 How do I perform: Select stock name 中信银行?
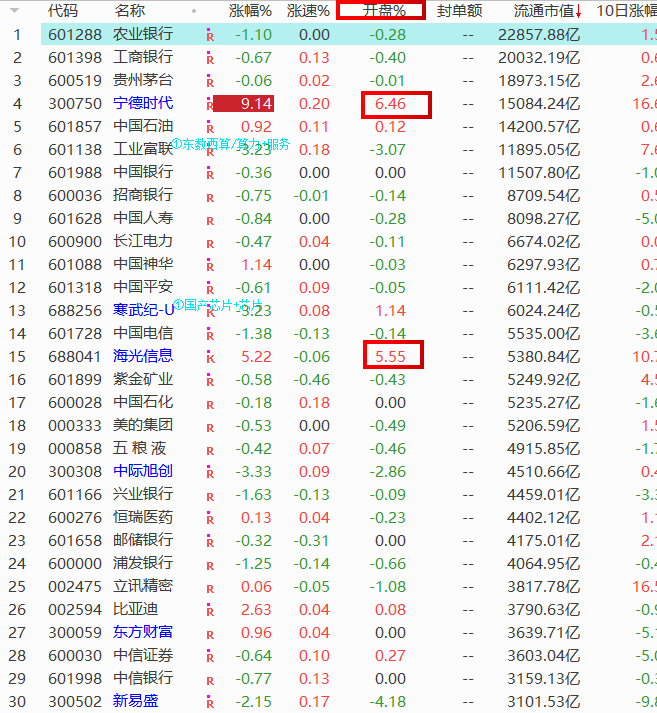pos(143,678)
